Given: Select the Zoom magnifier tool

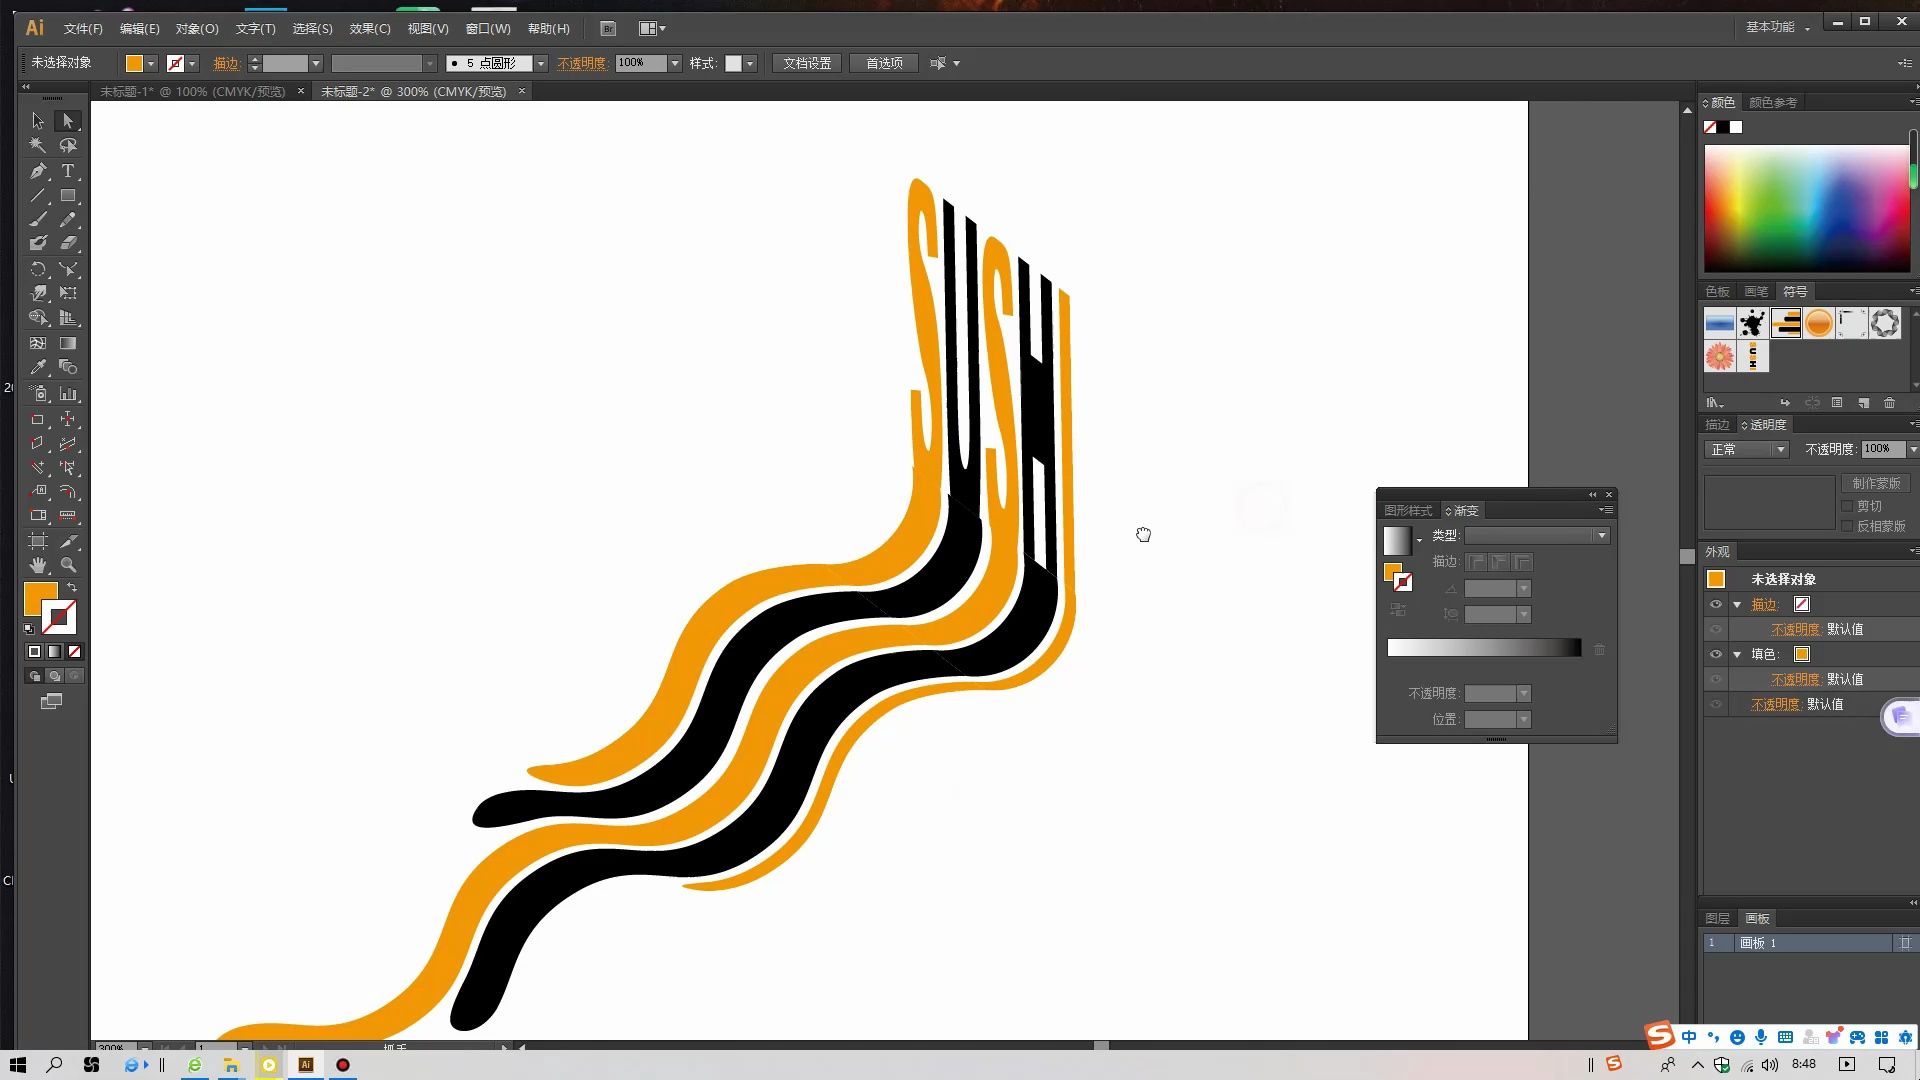Looking at the screenshot, I should [x=68, y=565].
